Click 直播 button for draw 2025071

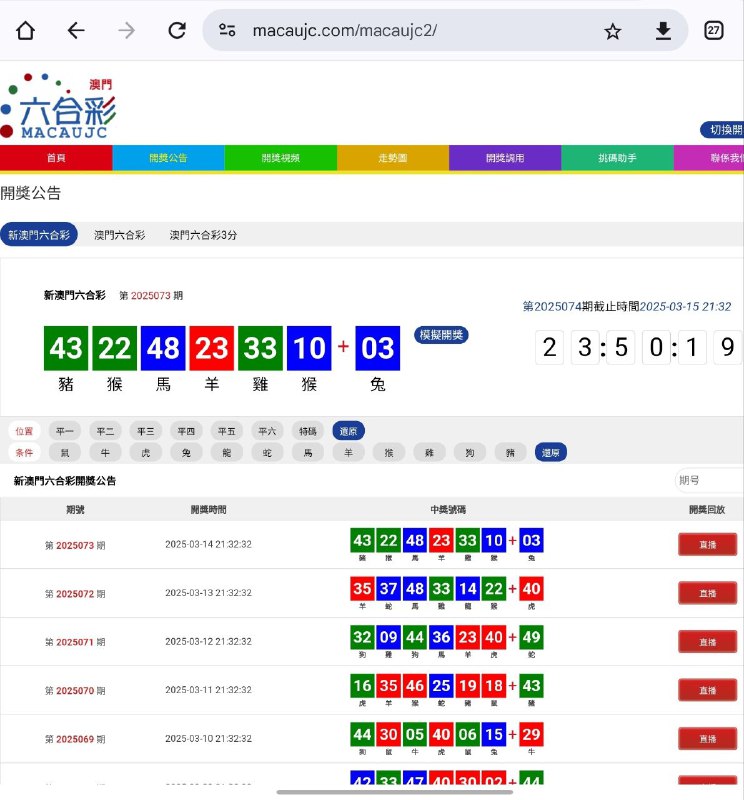(707, 641)
